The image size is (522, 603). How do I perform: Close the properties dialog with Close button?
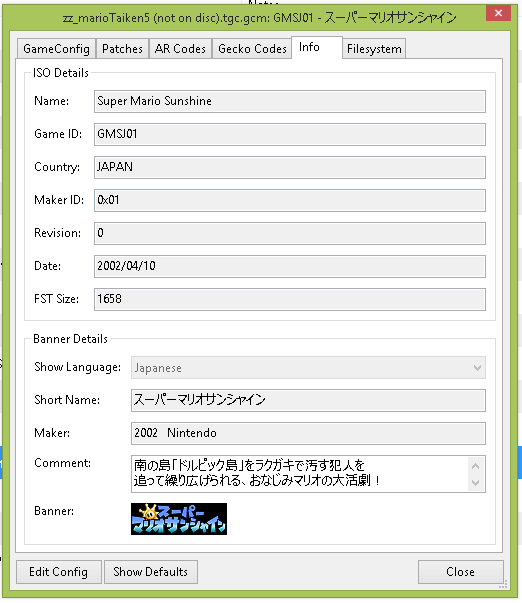pyautogui.click(x=460, y=572)
